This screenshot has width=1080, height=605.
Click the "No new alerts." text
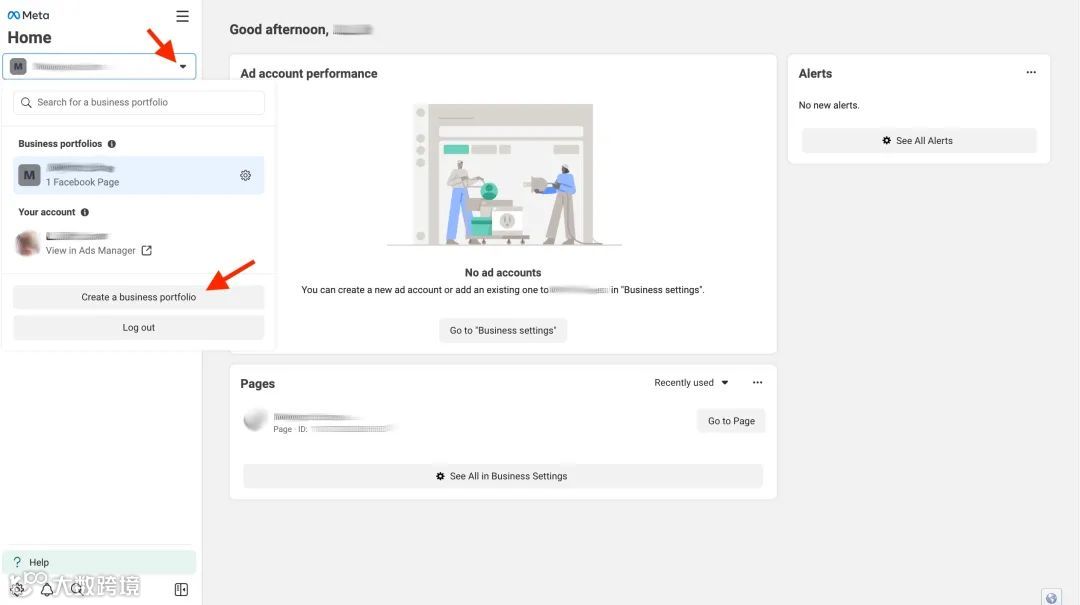(x=829, y=105)
